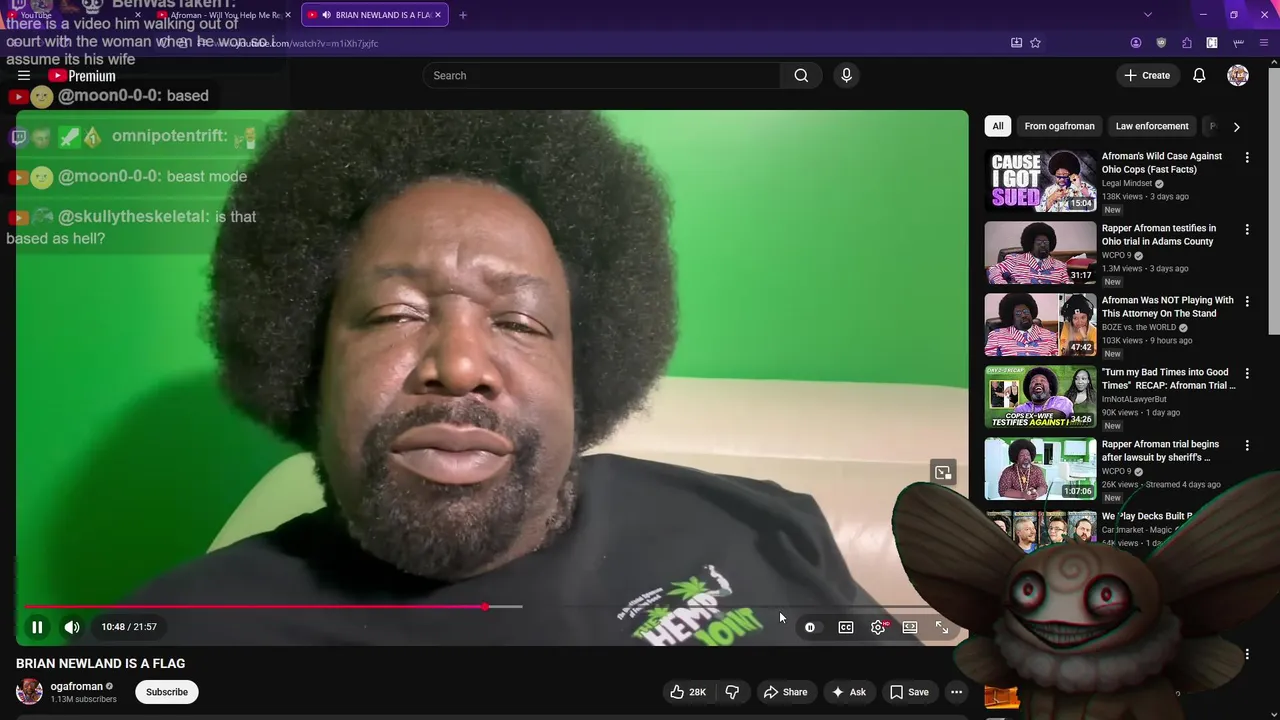This screenshot has width=1280, height=720.
Task: Enter full screen mode
Action: click(x=942, y=627)
